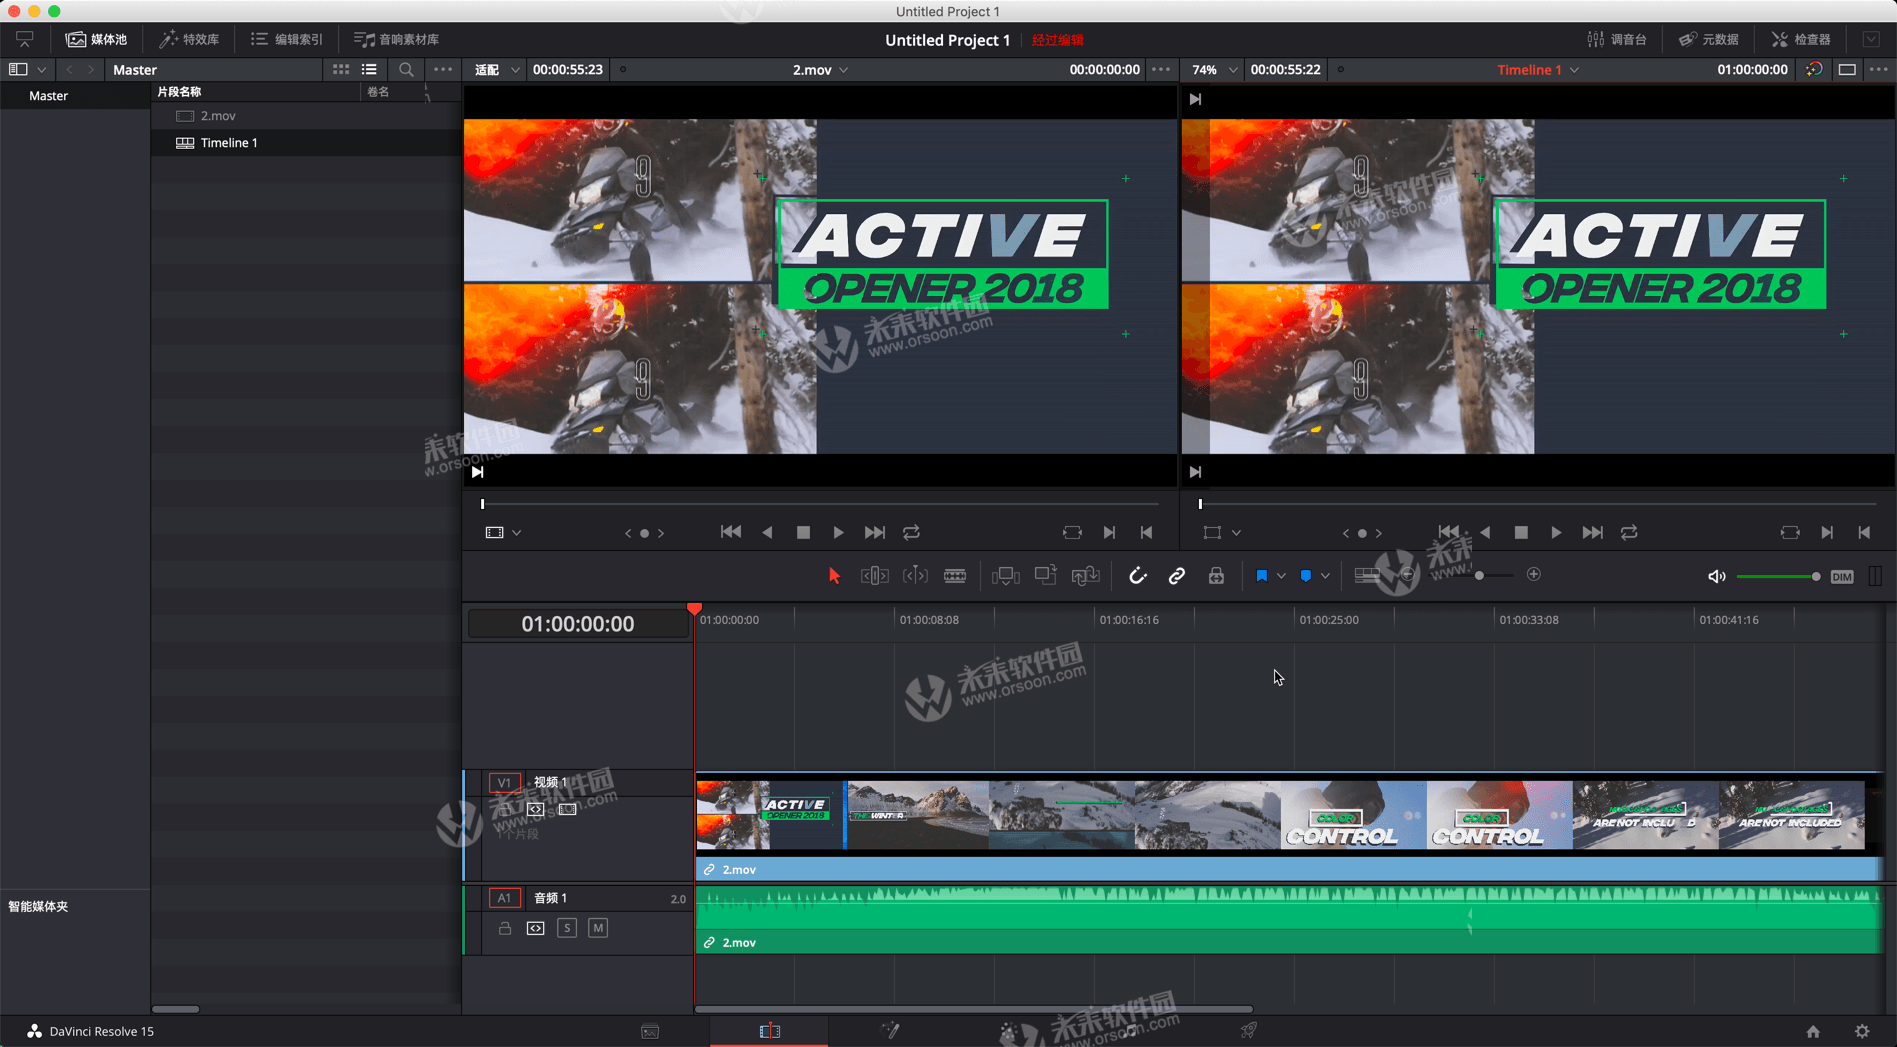Viewport: 1897px width, 1047px height.
Task: Click the Replace Clip icon
Action: coord(1085,576)
